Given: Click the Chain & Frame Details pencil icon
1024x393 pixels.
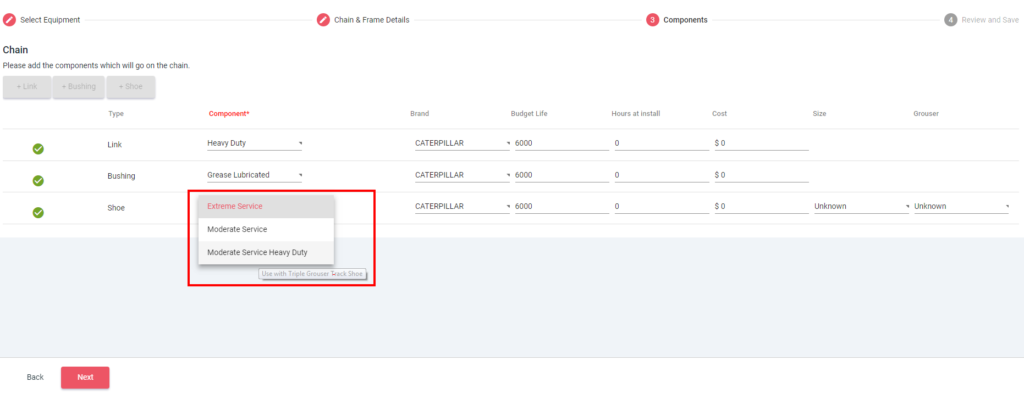Looking at the screenshot, I should (x=323, y=20).
